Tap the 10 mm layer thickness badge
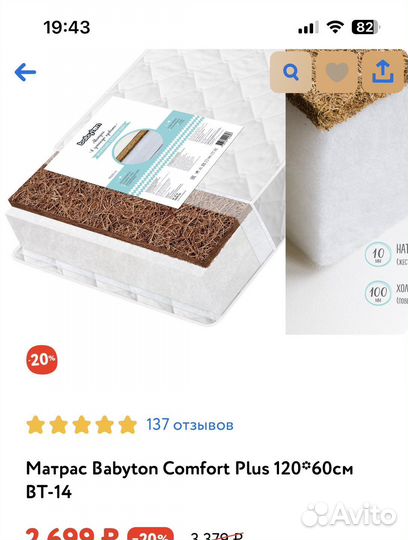Viewport: 408px width, 540px height. [378, 254]
